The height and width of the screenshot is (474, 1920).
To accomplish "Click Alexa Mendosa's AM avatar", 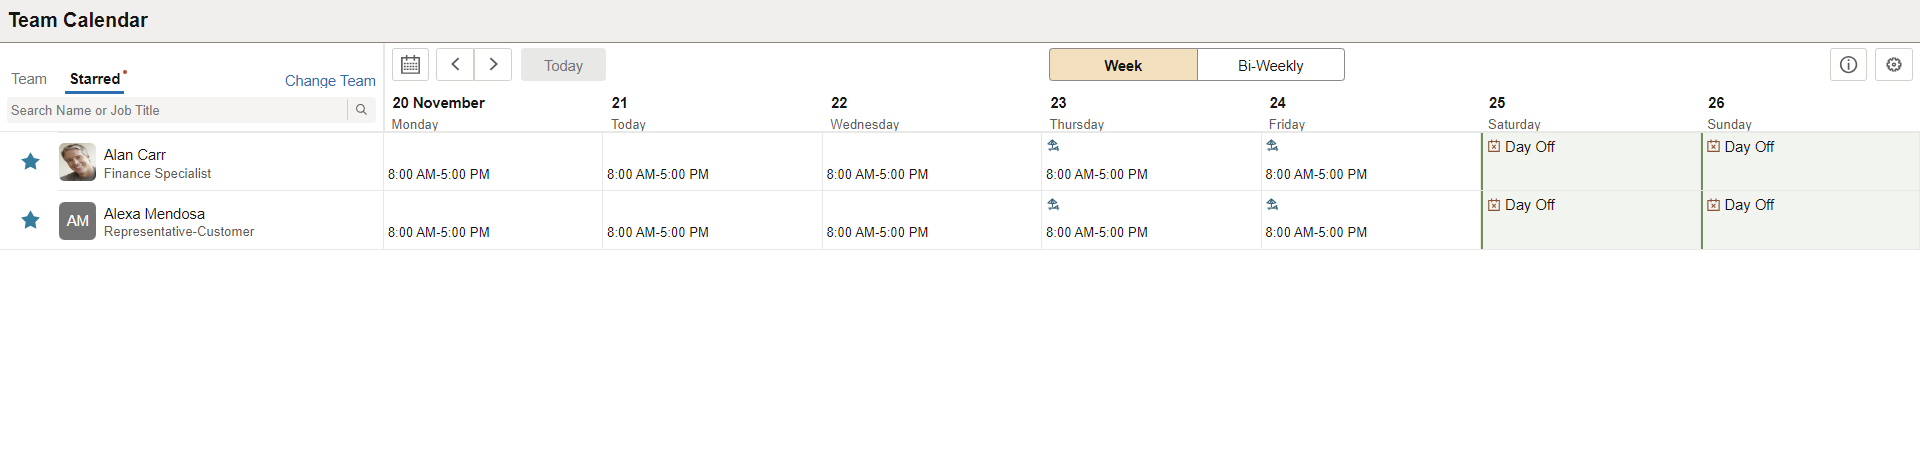I will coord(77,221).
